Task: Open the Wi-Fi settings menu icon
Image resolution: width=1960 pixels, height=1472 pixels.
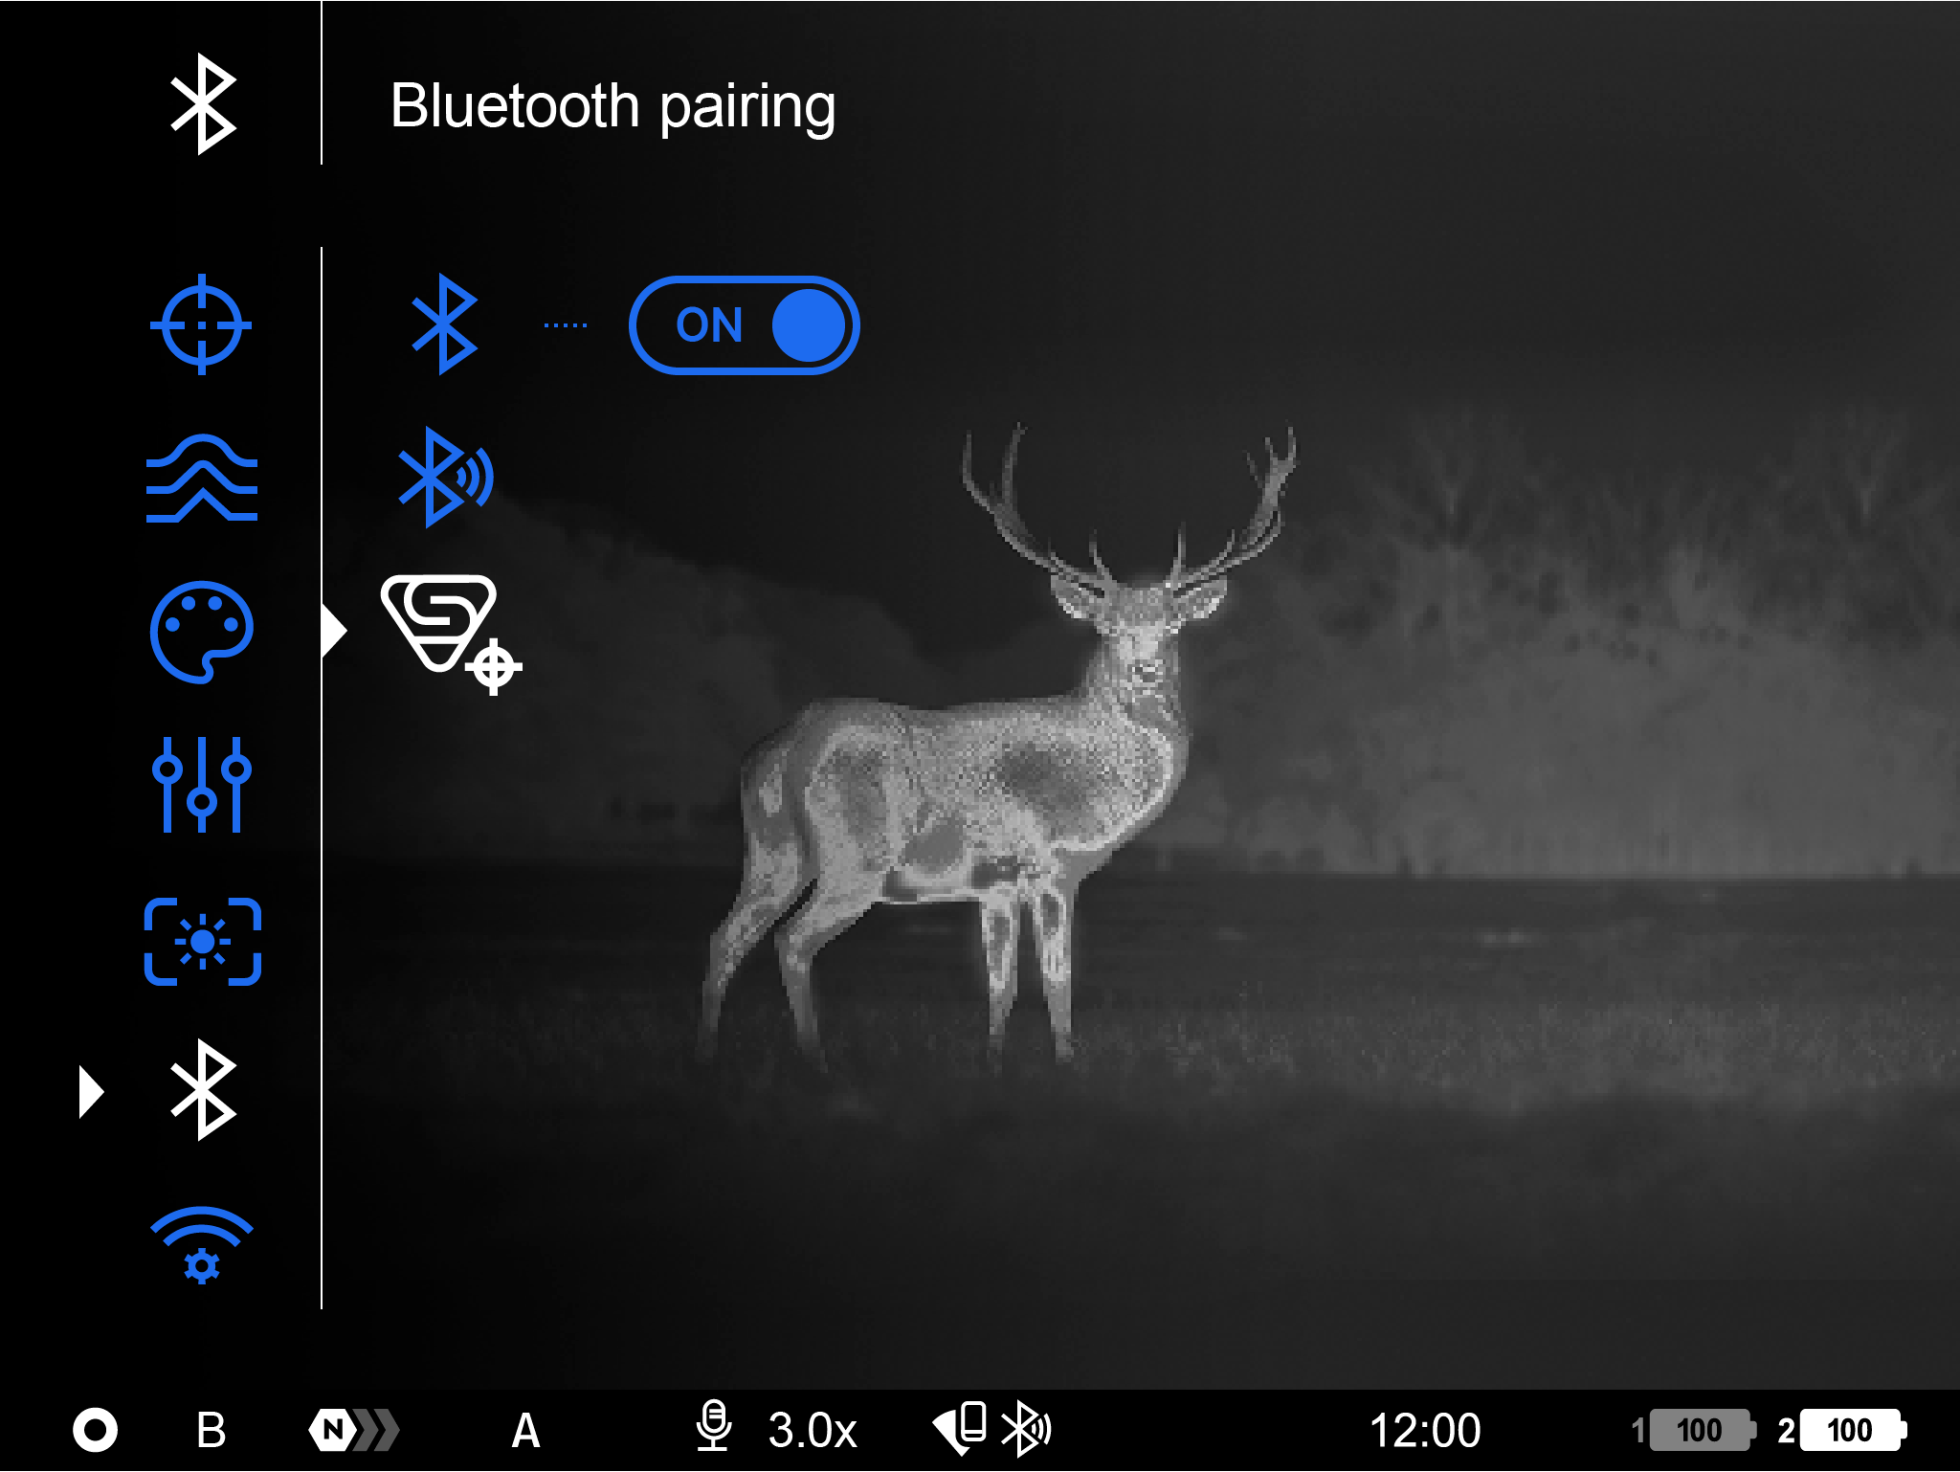Action: point(201,1244)
